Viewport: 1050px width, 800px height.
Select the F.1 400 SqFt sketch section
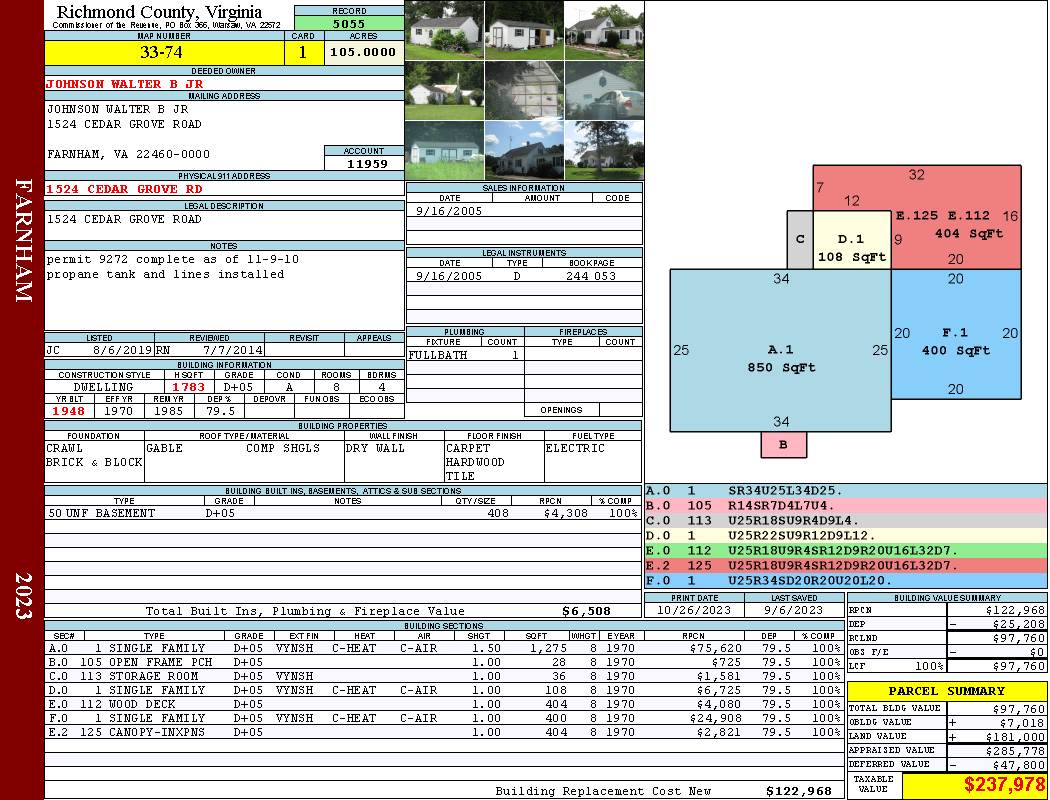point(956,334)
